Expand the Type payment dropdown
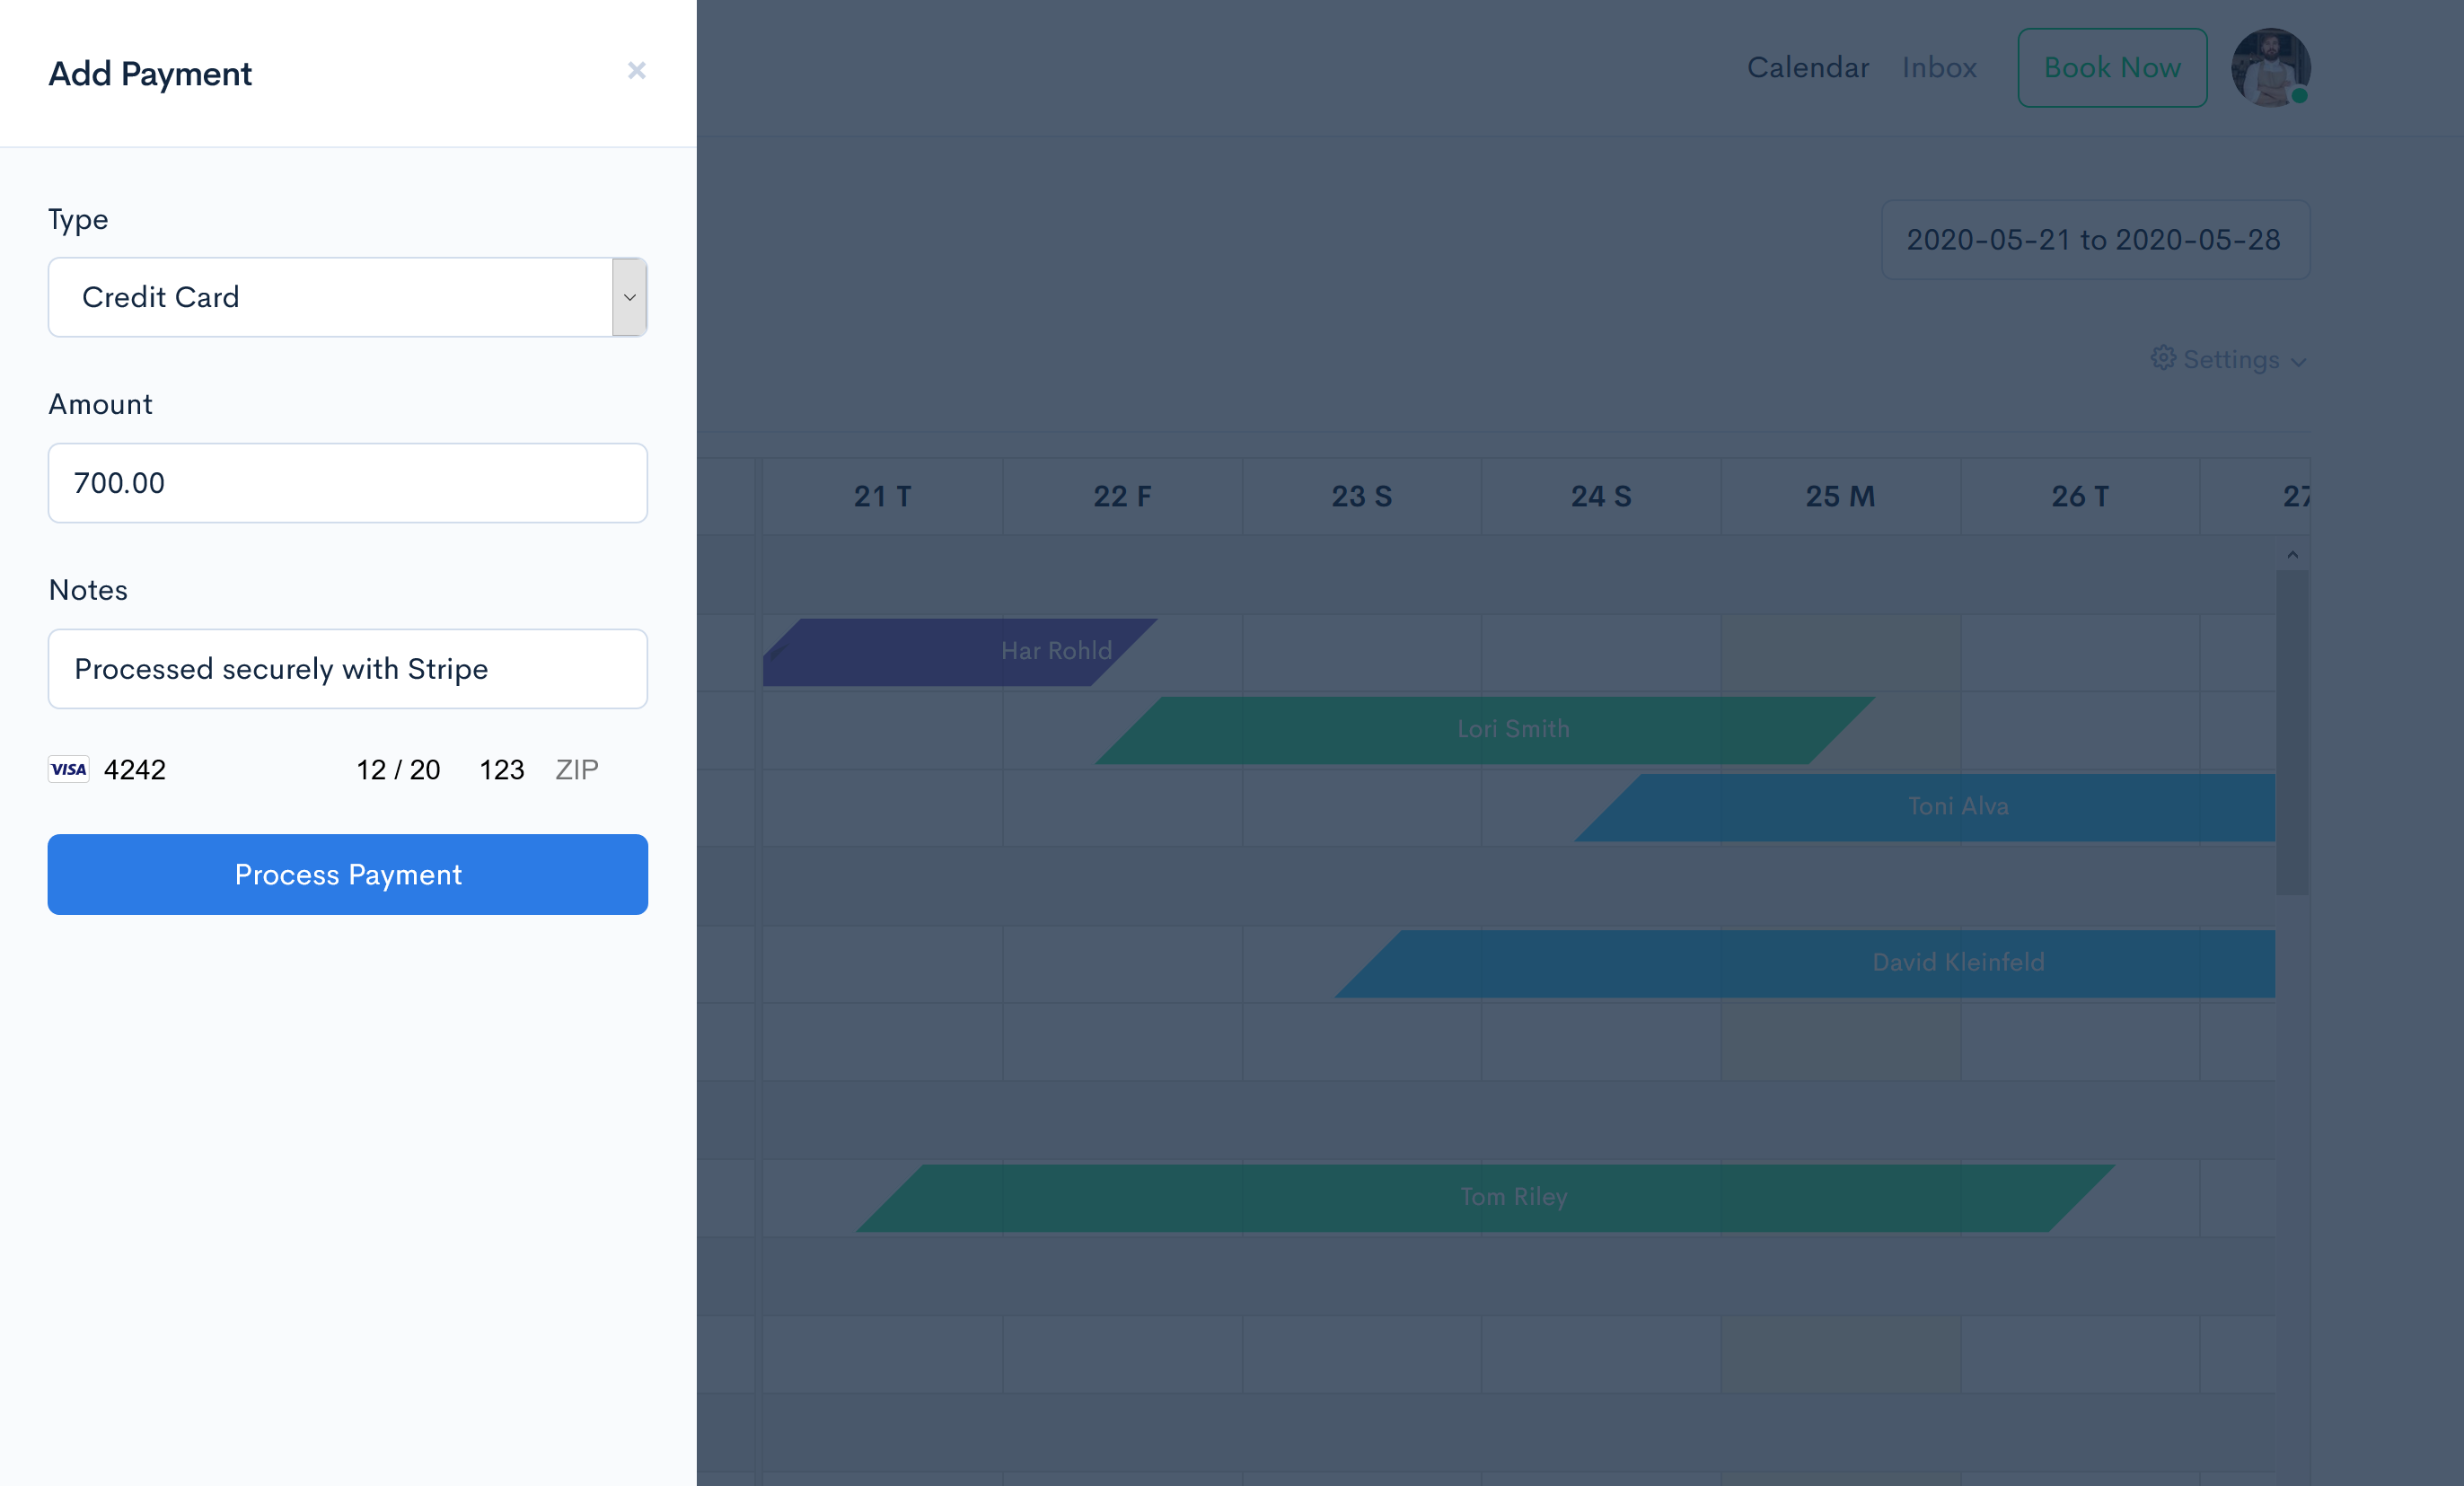Image resolution: width=2464 pixels, height=1486 pixels. tap(629, 295)
